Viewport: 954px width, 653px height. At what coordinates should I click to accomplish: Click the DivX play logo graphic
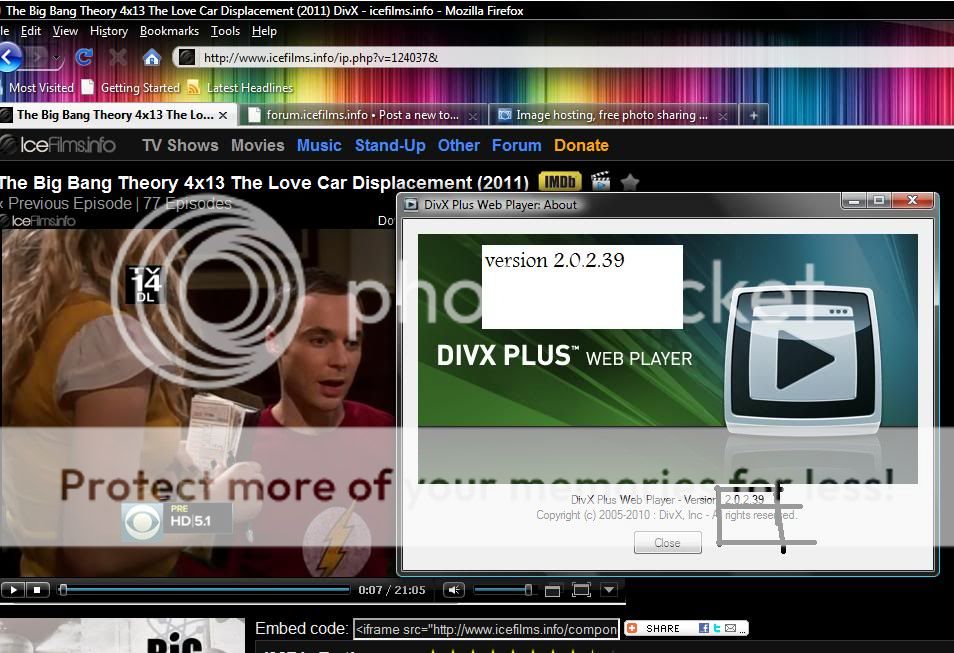[803, 359]
